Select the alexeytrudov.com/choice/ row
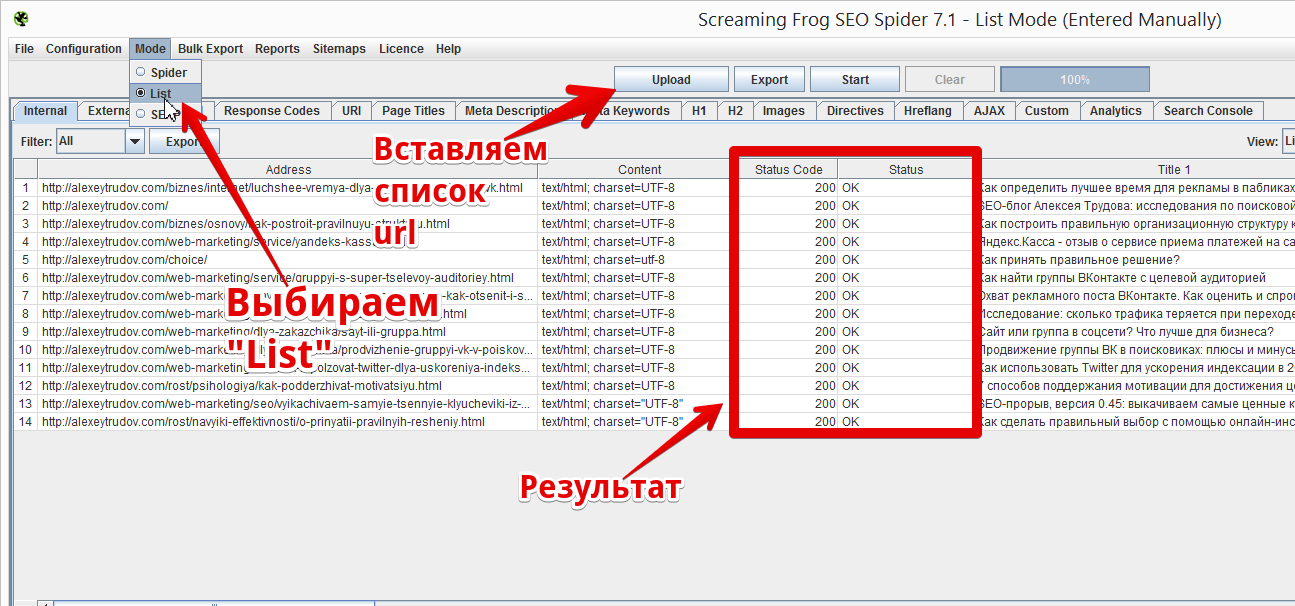The image size is (1295, 606). [x=124, y=260]
